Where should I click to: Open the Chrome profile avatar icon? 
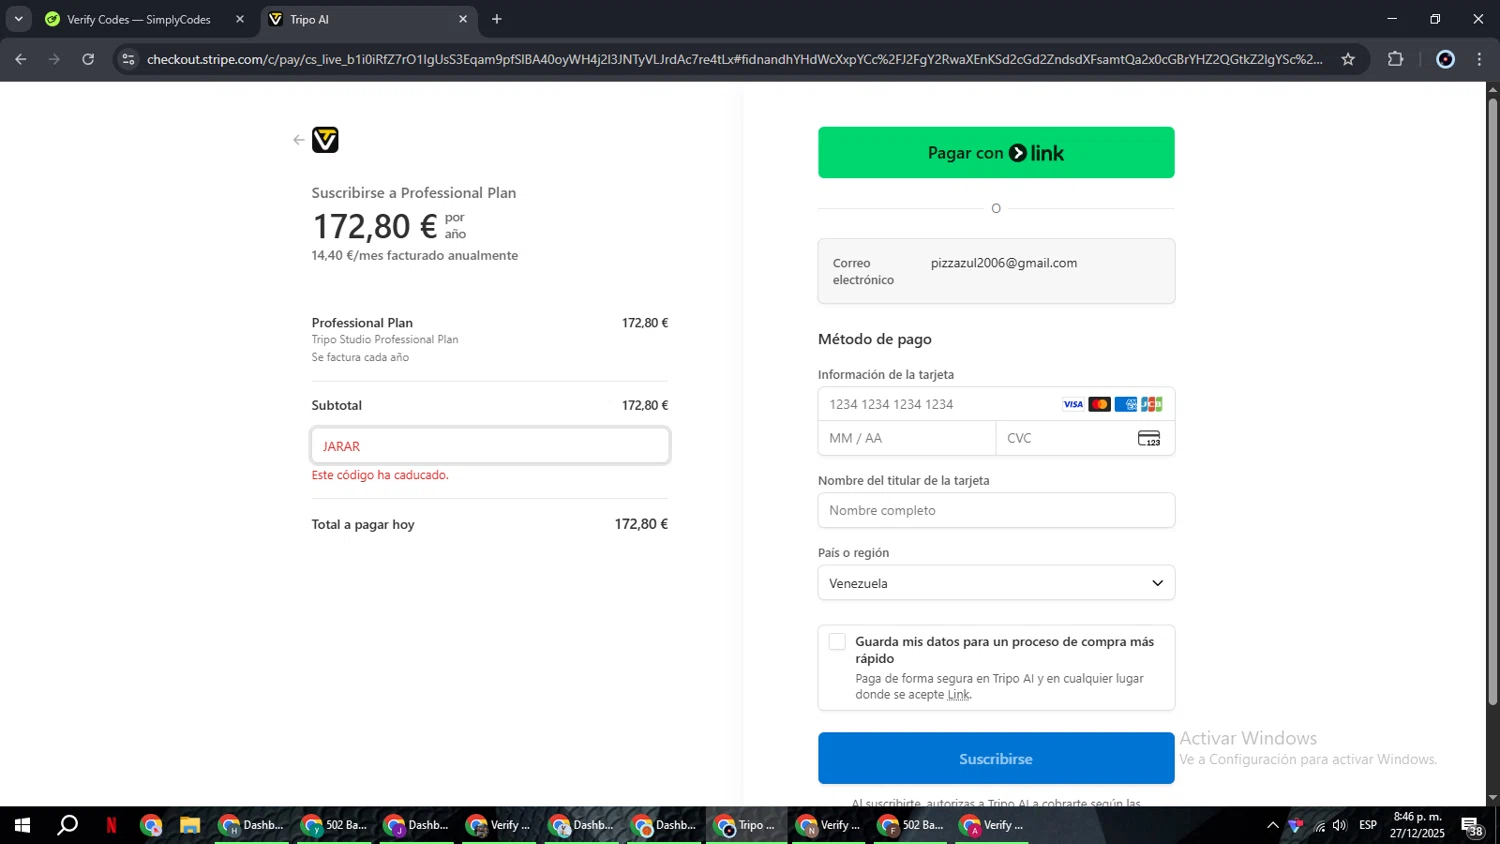point(1445,59)
